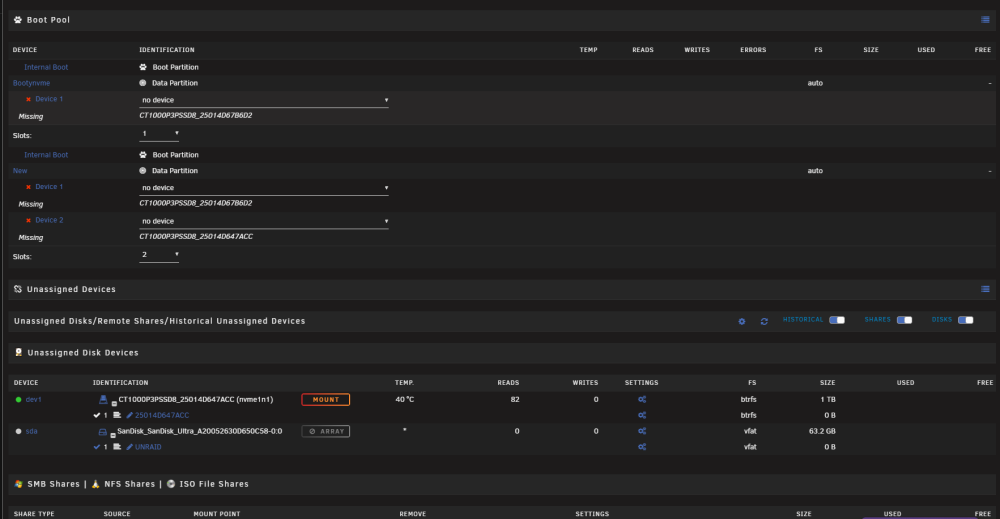The width and height of the screenshot is (1000, 519).
Task: Click the SHARE TYPE column header
Action: [34, 514]
